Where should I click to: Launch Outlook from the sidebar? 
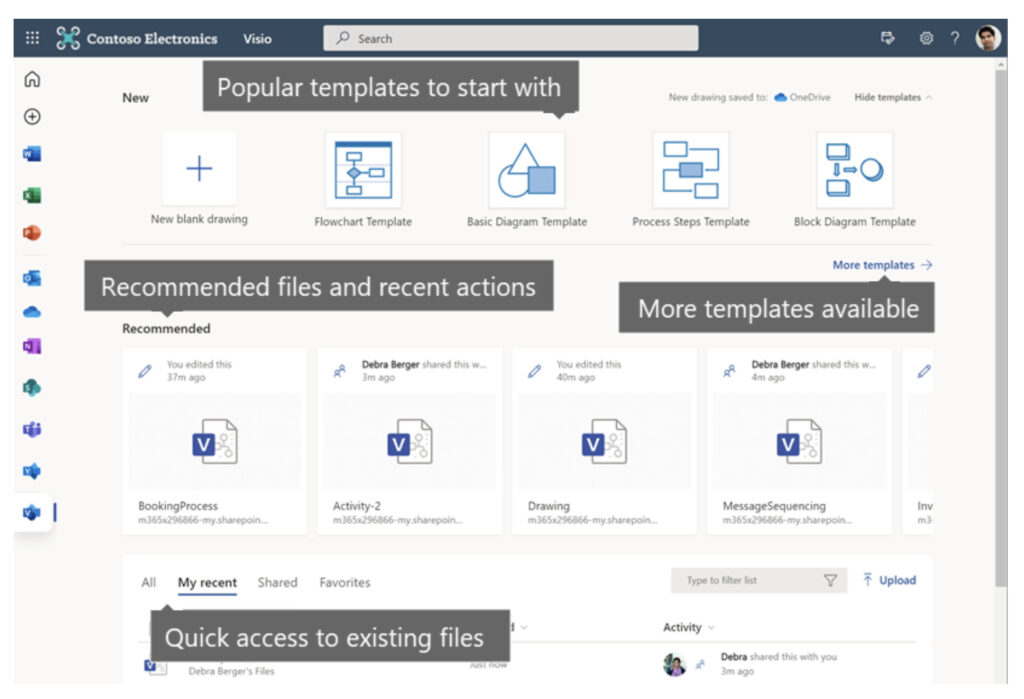click(x=32, y=278)
